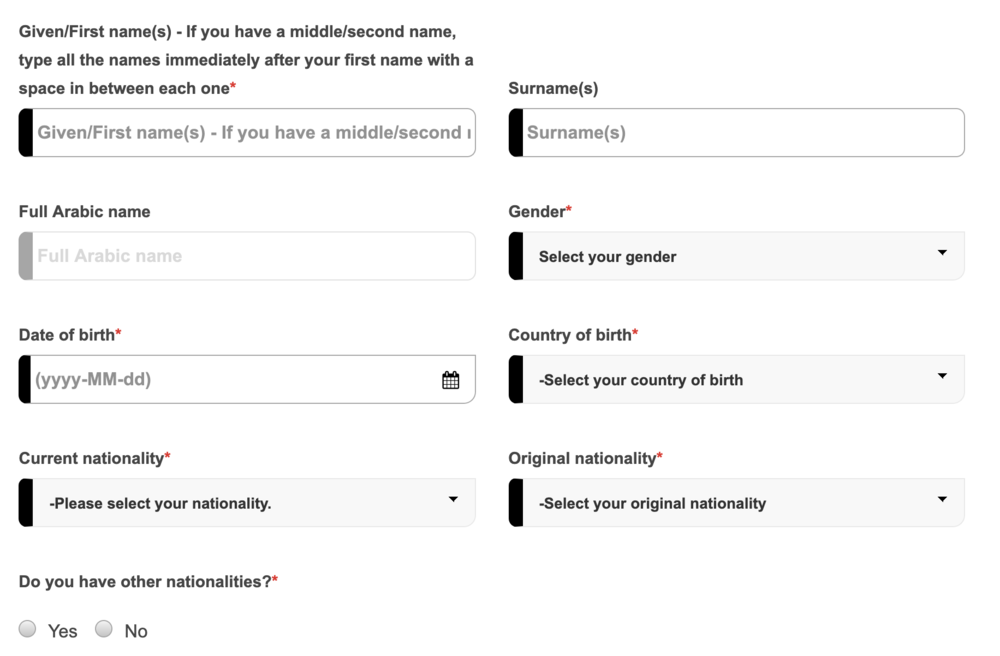Open the date of birth calendar picker icon

(451, 380)
